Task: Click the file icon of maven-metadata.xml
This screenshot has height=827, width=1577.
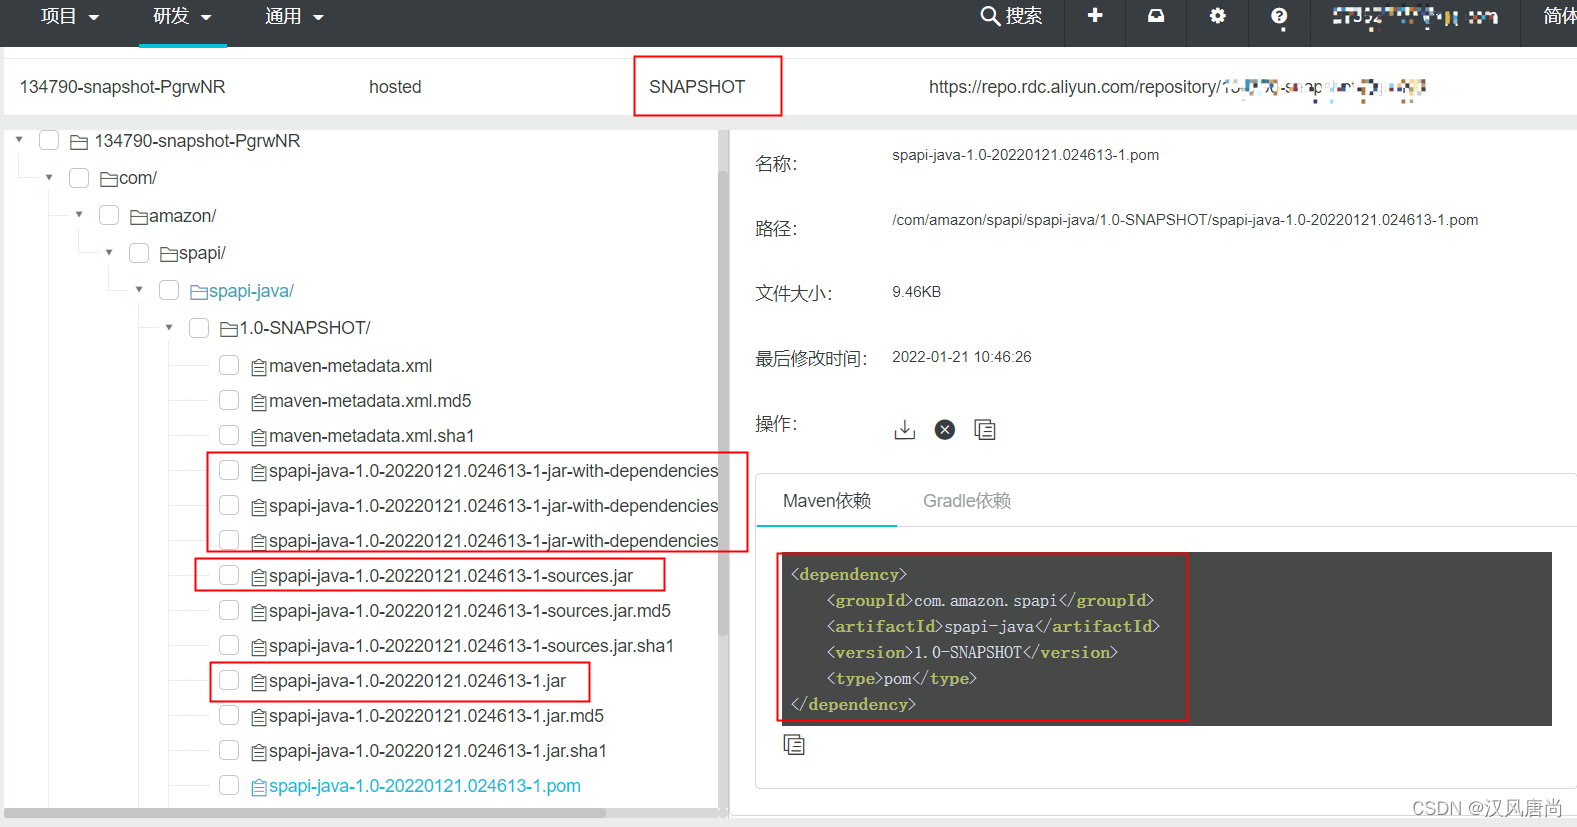Action: [x=259, y=367]
